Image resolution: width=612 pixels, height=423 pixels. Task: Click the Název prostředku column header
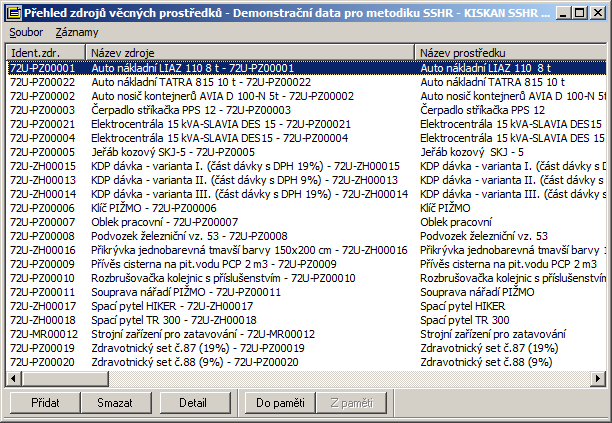[x=510, y=52]
